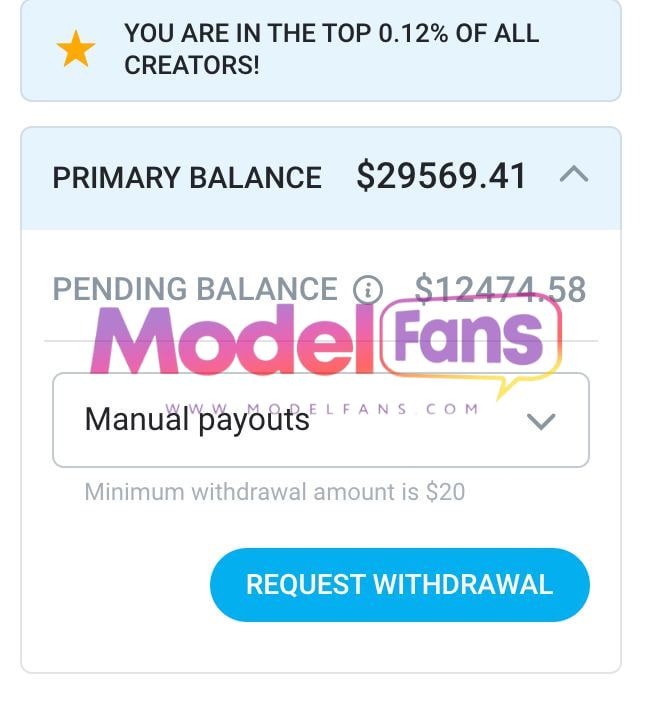
Task: Click the word CREATORS! in the banner
Action: click(x=192, y=65)
